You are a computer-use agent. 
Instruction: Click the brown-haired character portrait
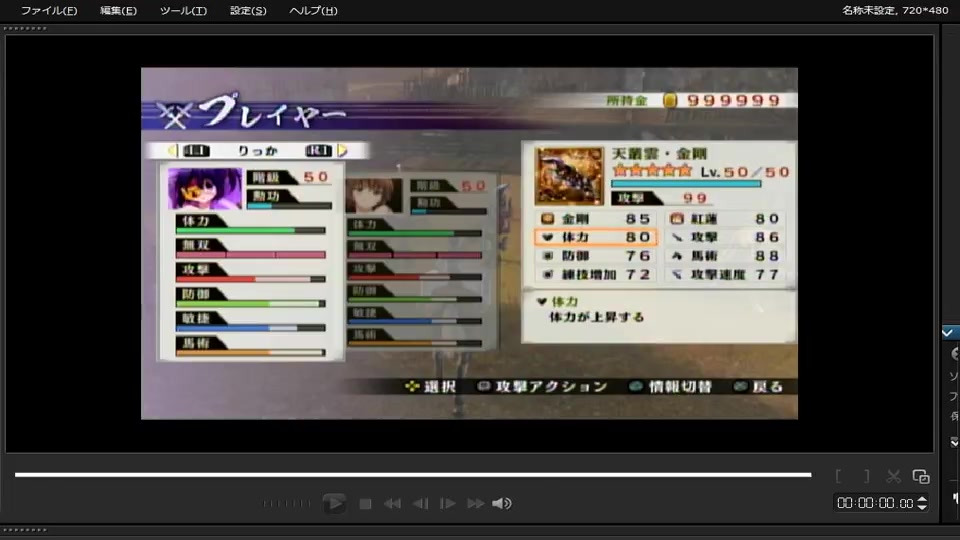click(374, 196)
